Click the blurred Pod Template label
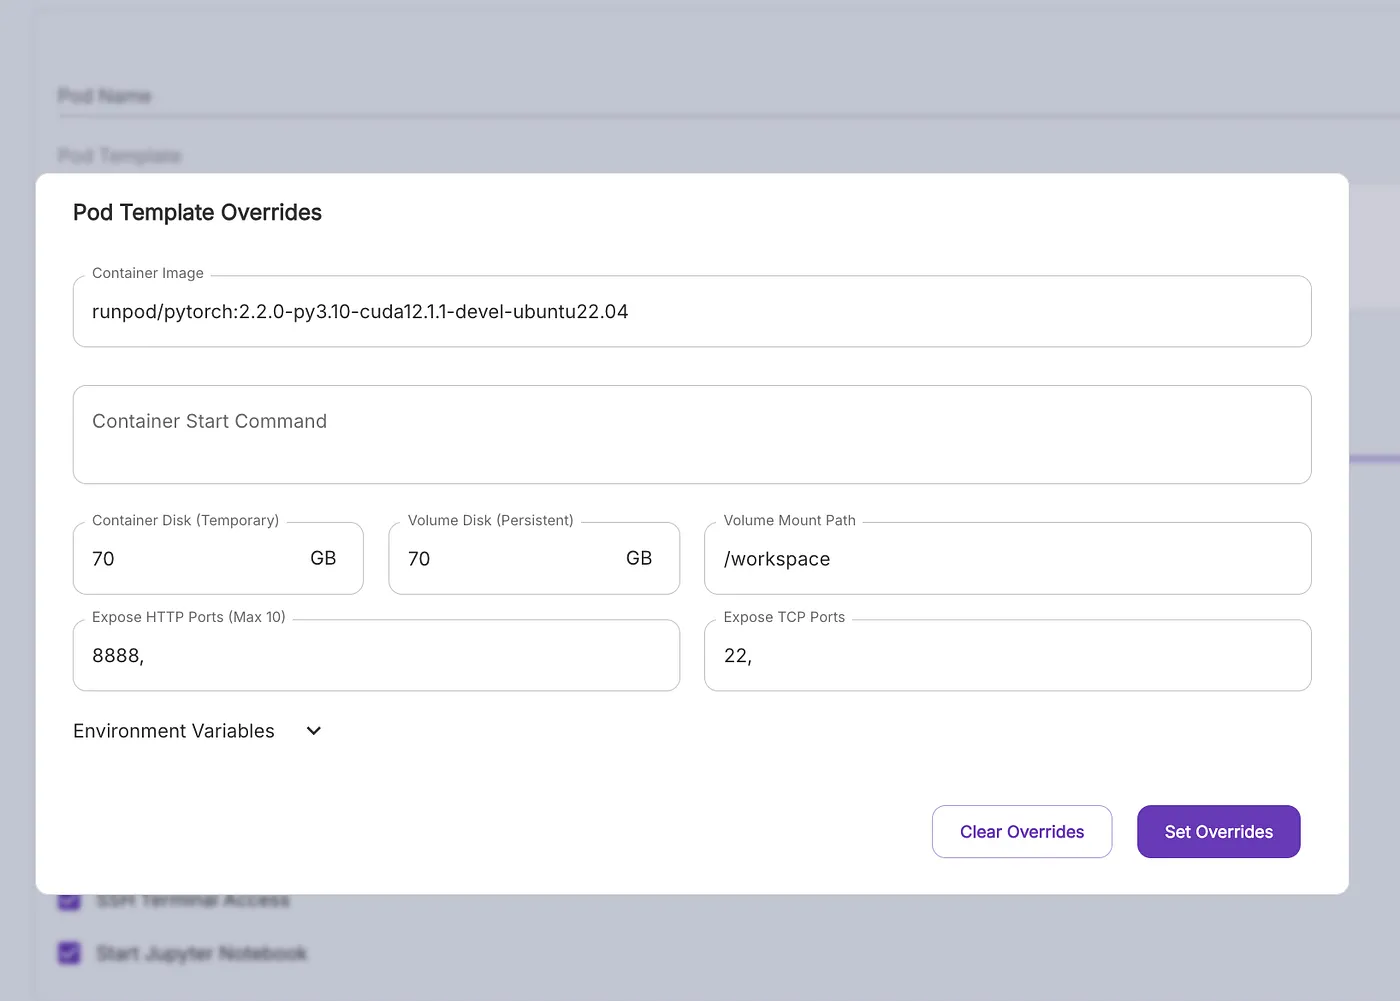The image size is (1400, 1001). (119, 156)
